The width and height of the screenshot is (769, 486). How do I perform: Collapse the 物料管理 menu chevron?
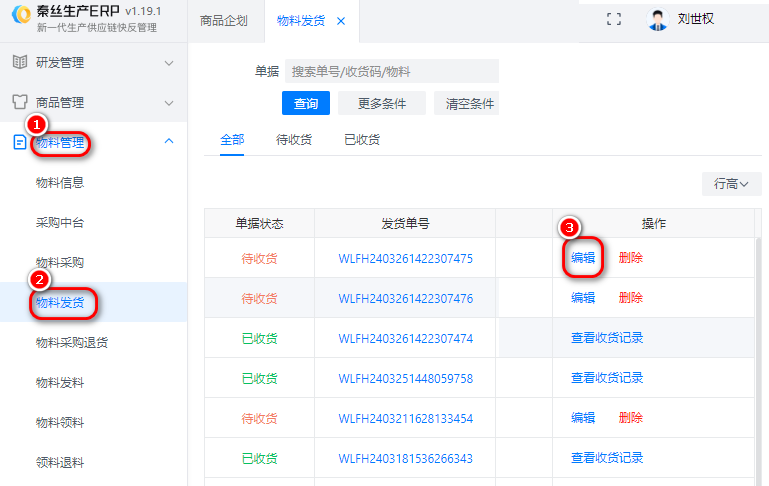[169, 142]
